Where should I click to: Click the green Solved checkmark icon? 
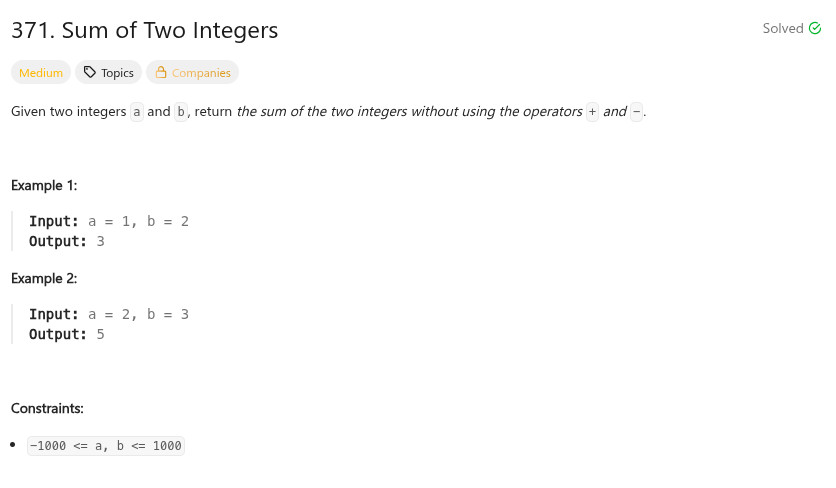pos(815,29)
